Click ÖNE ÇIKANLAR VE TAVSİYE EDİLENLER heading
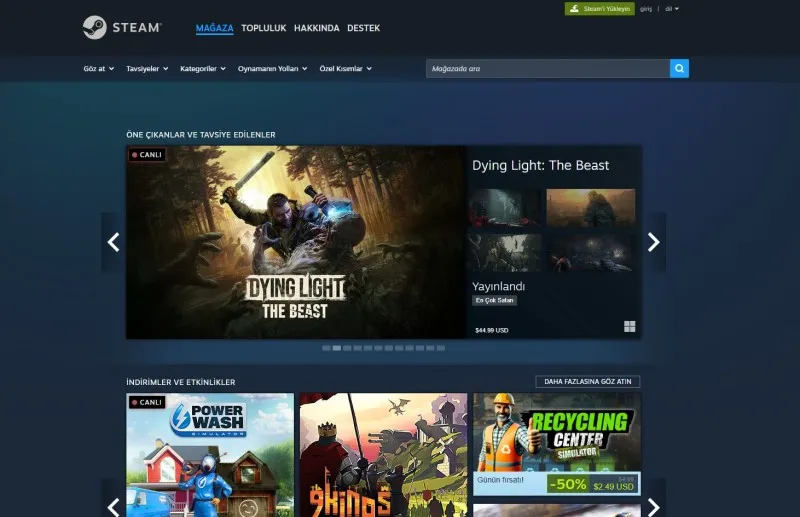 (x=201, y=135)
